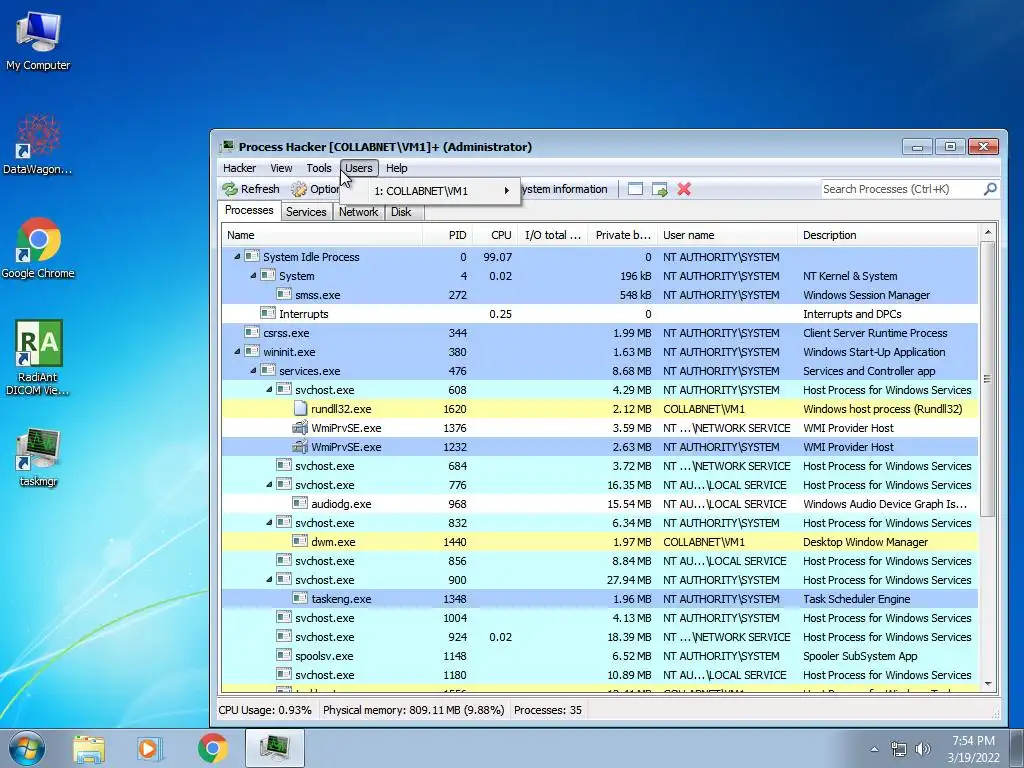The width and height of the screenshot is (1024, 768).
Task: Click the spoolsv.exe process icon
Action: (x=284, y=655)
